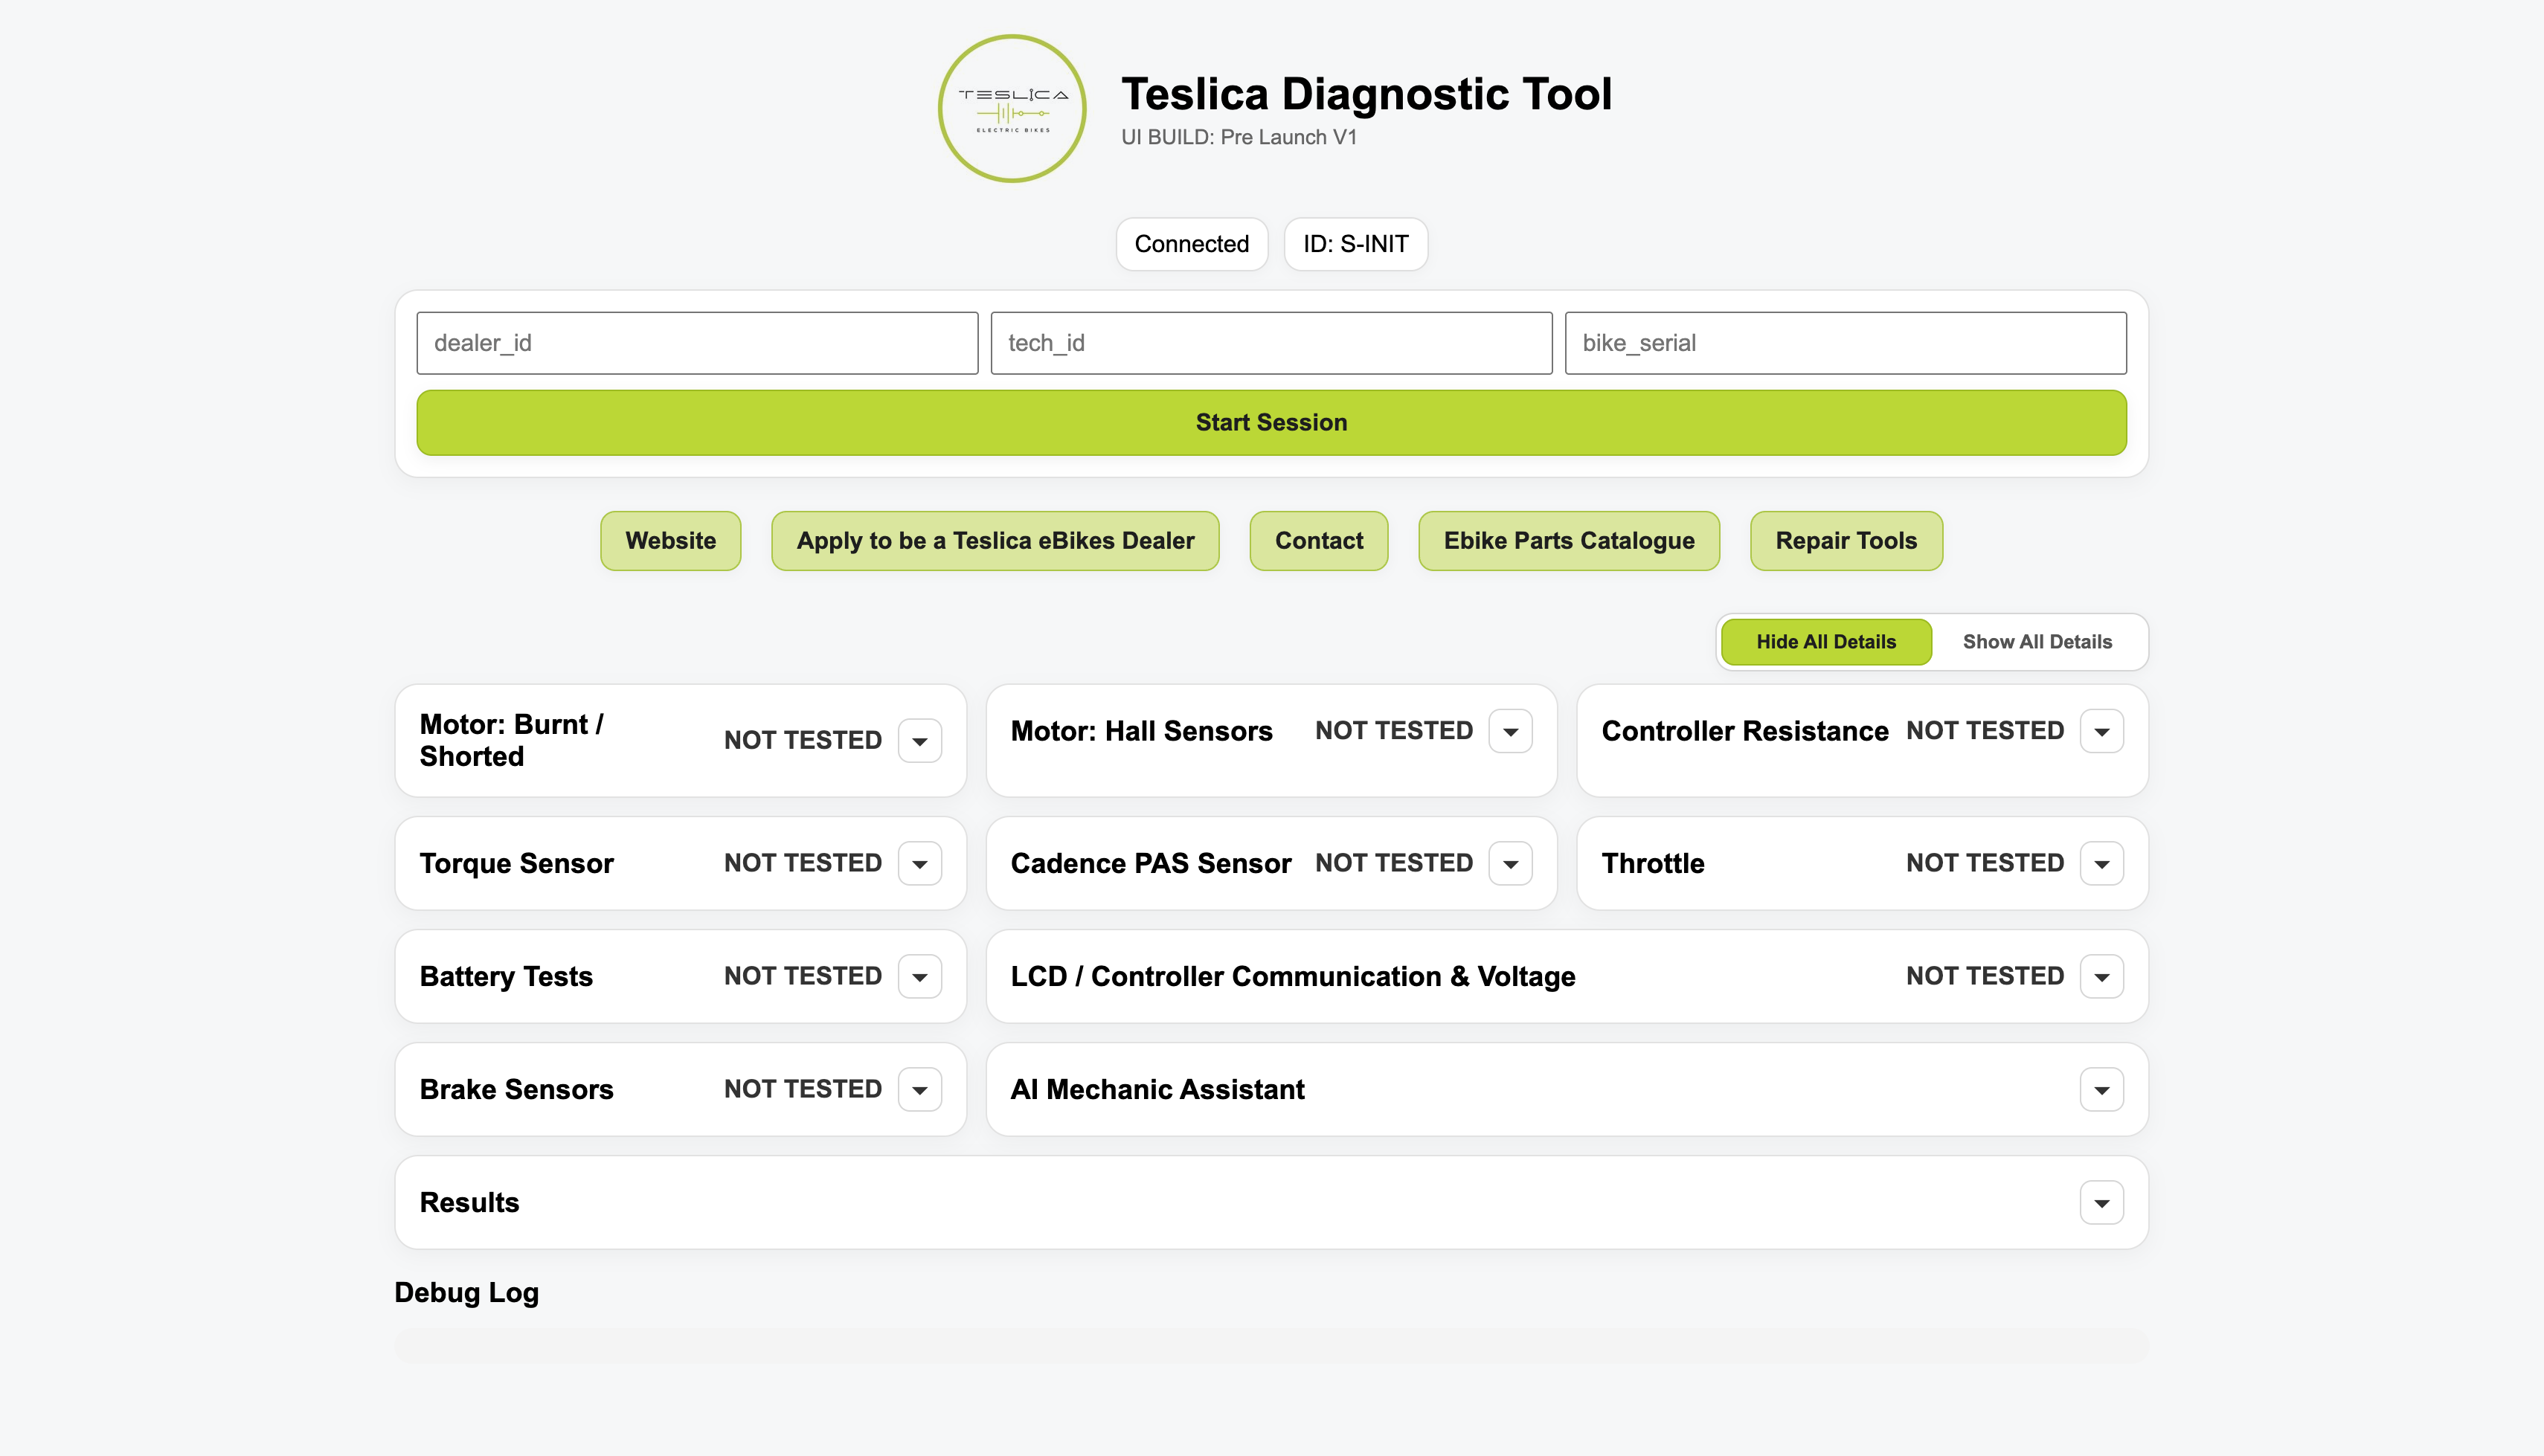Focus the bike_serial input field
This screenshot has height=1456, width=2544.
coord(1845,343)
